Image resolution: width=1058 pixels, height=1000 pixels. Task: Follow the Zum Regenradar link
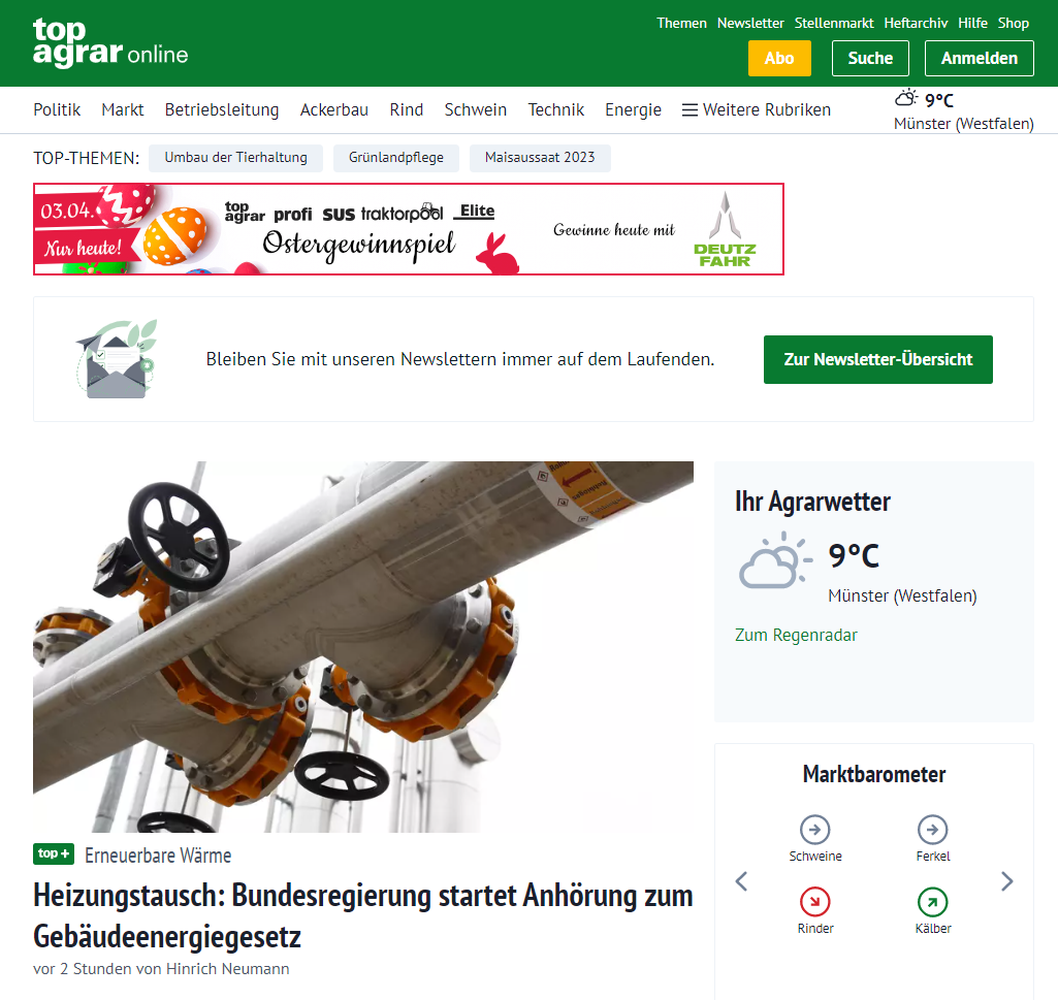pyautogui.click(x=796, y=635)
